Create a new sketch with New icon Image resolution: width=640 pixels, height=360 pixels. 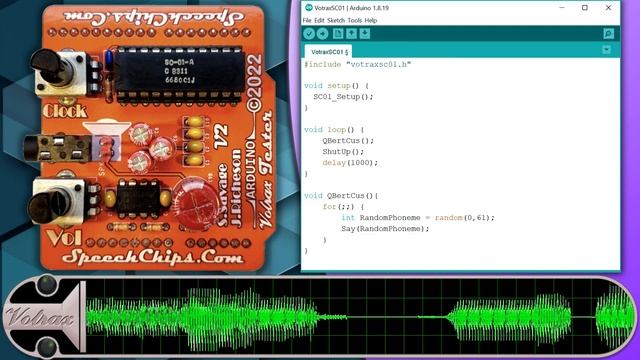click(338, 33)
